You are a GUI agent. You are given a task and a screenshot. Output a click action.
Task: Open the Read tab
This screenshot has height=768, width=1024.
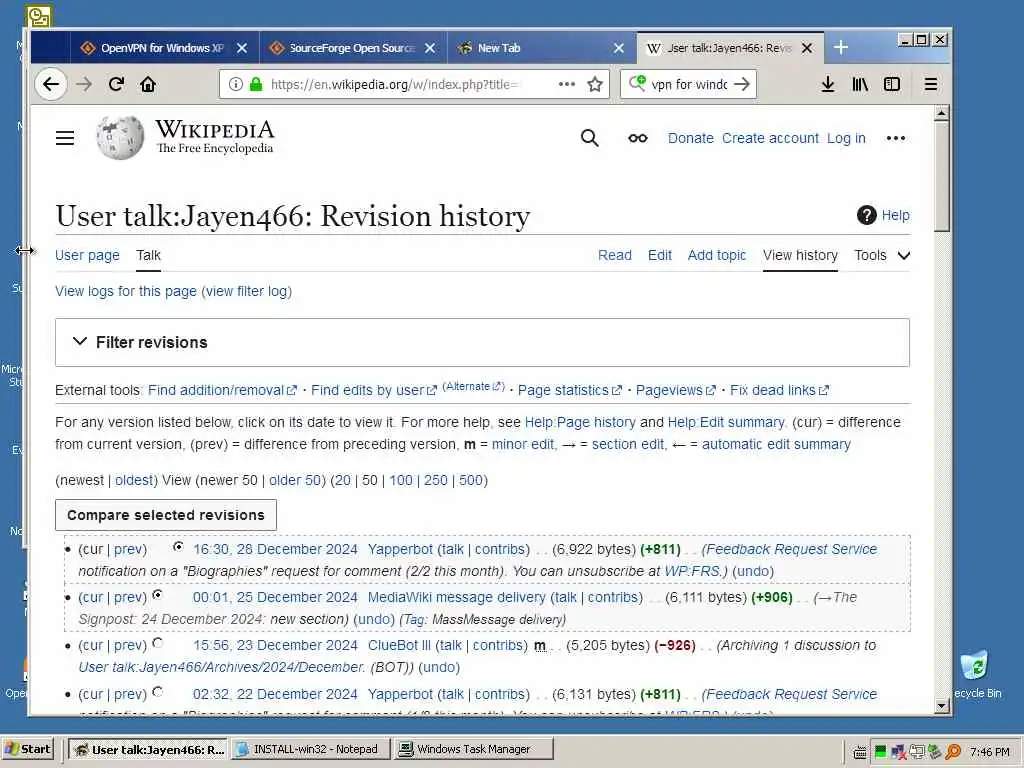615,255
